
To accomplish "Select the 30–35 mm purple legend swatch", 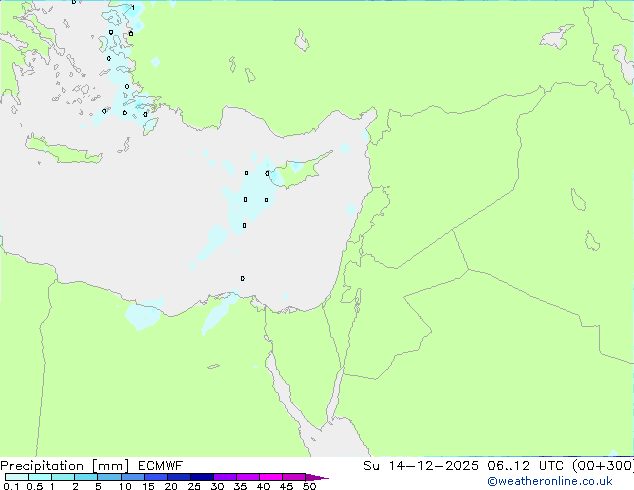I will (225, 477).
